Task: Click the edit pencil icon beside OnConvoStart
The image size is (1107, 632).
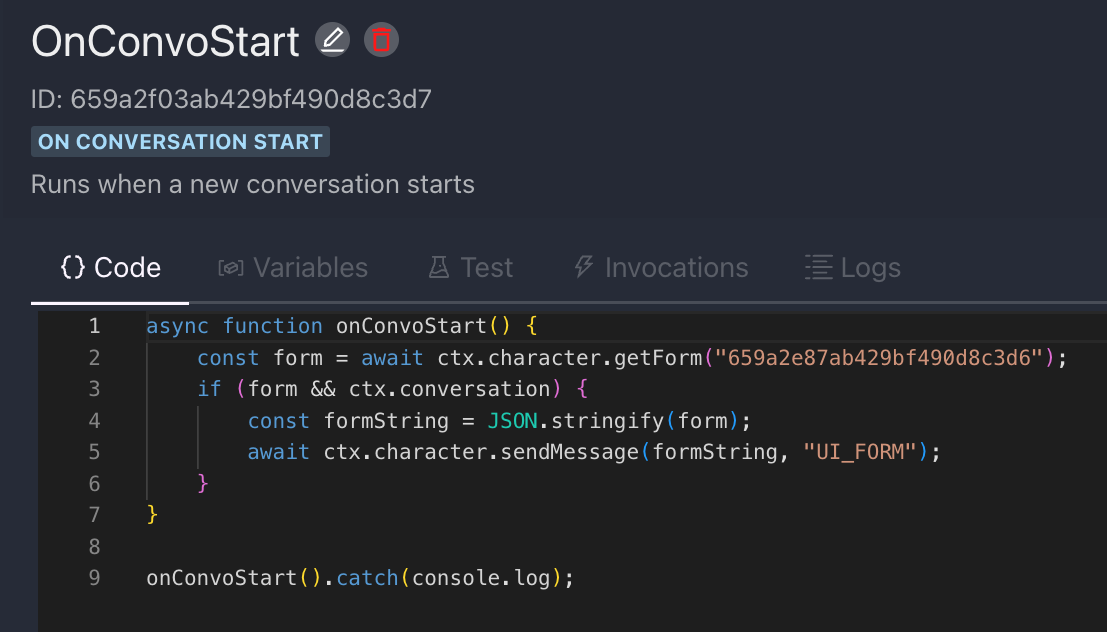Action: 332,40
